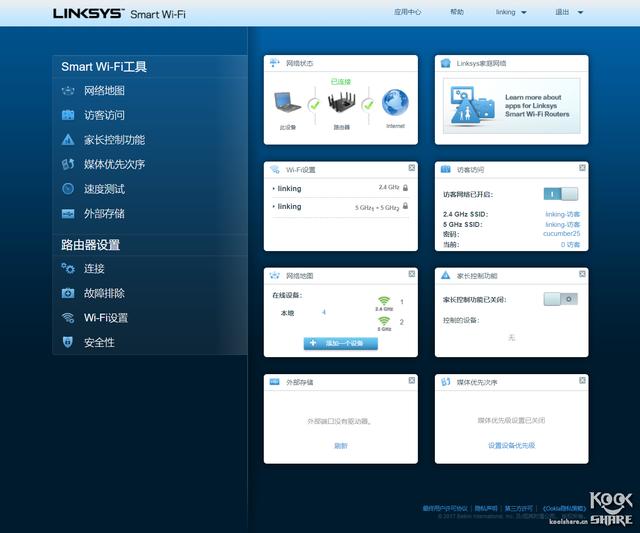
Task: Click the laptop icon in 网络状态 widget
Action: click(287, 102)
